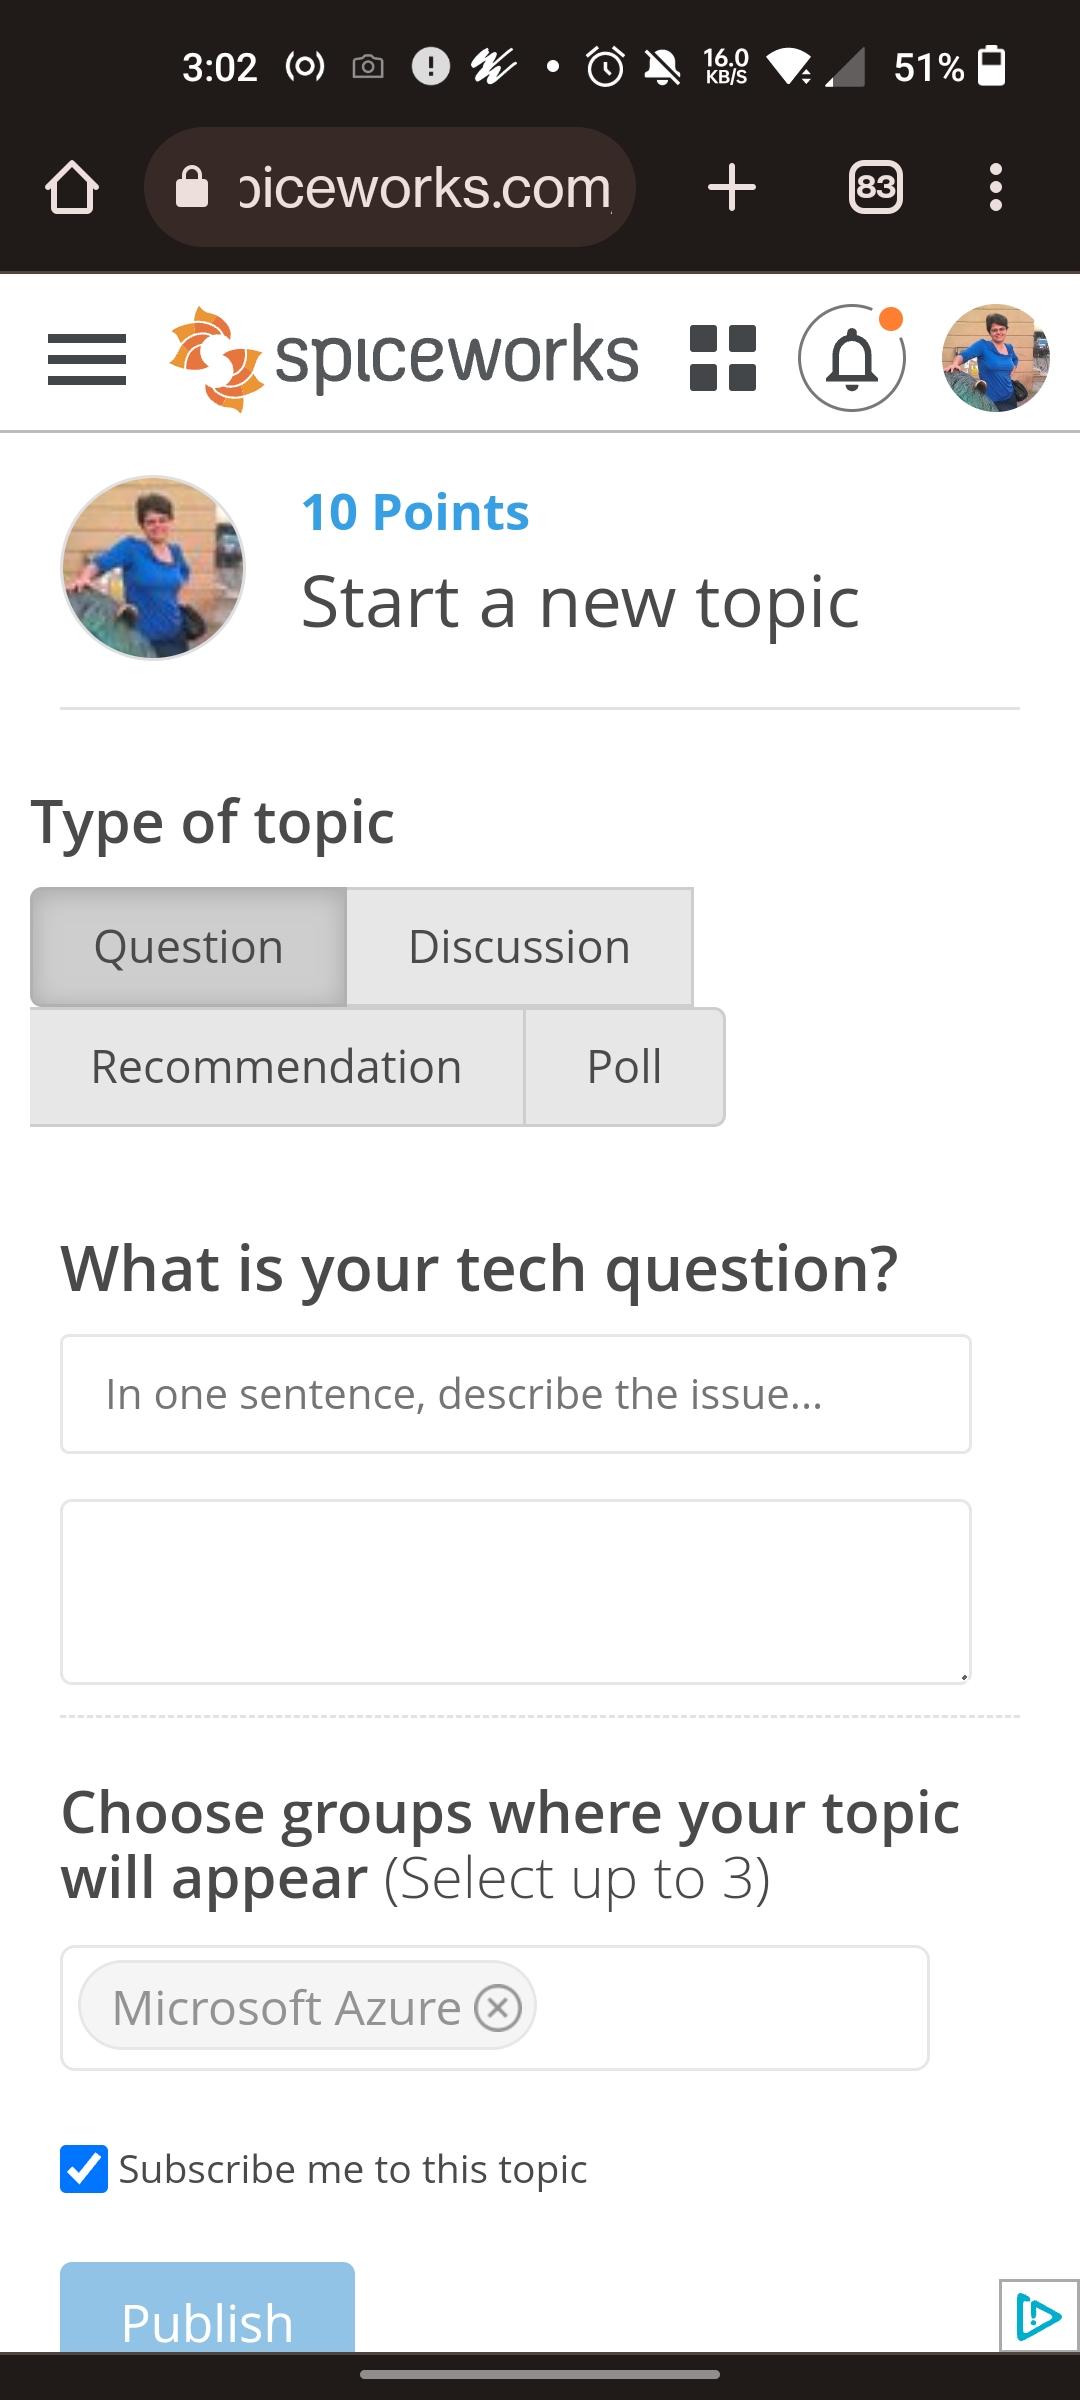Open the apps grid icon

[x=723, y=358]
